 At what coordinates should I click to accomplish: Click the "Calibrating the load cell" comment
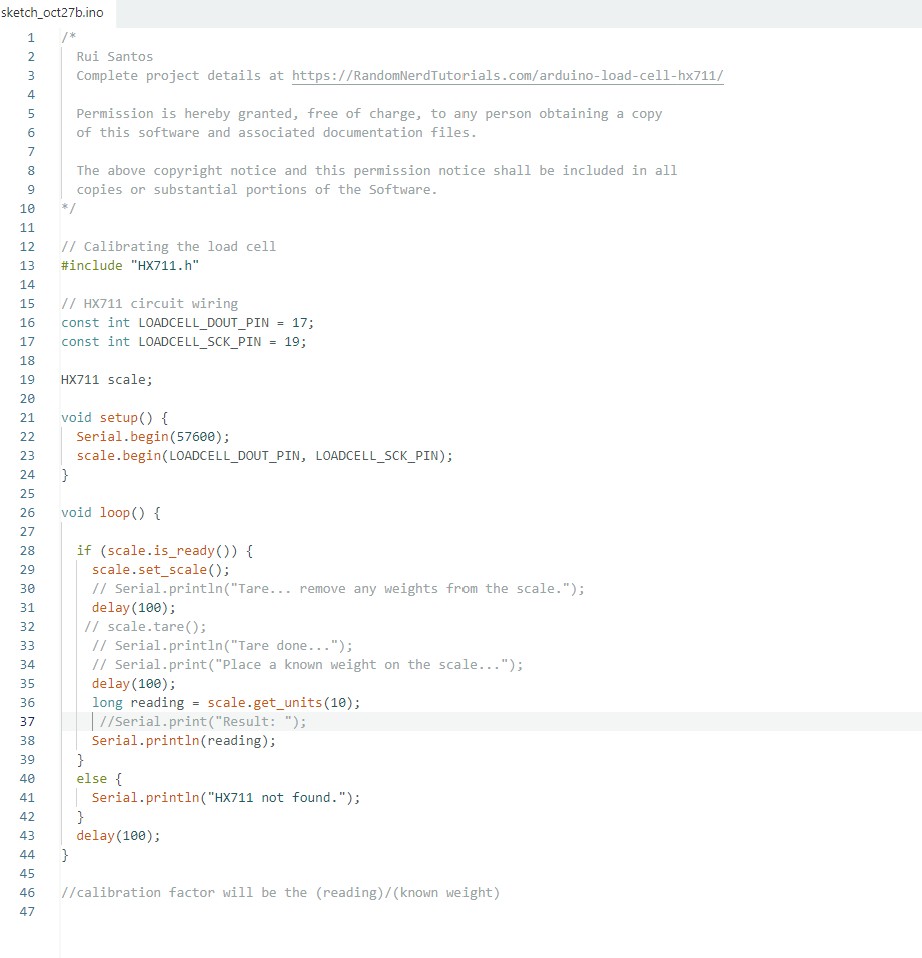pos(168,246)
